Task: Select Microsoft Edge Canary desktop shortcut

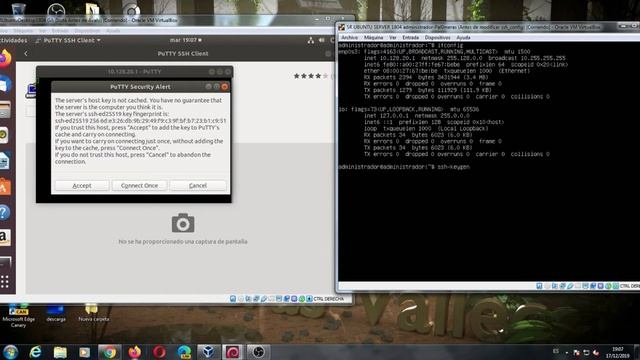Action: 18,316
